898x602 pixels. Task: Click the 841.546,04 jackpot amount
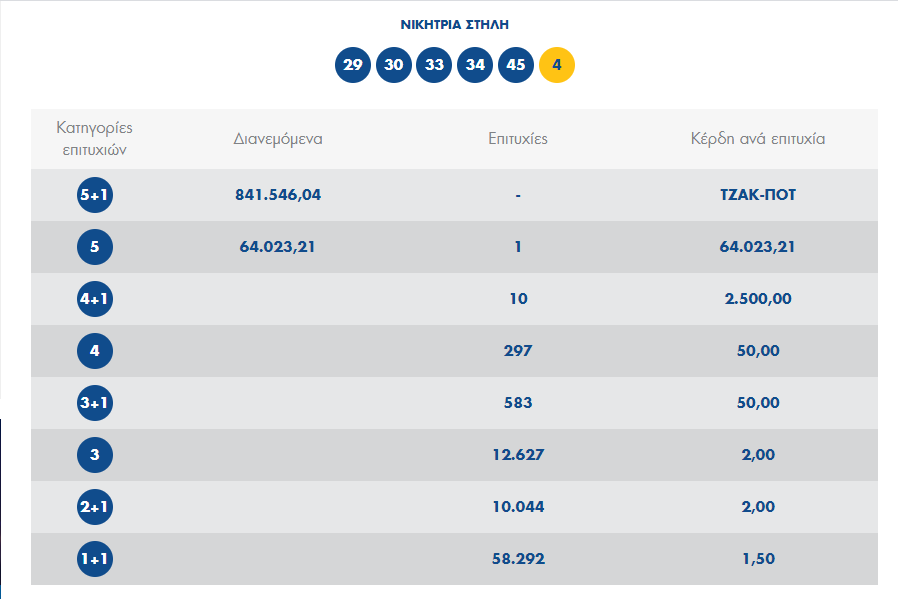point(278,195)
